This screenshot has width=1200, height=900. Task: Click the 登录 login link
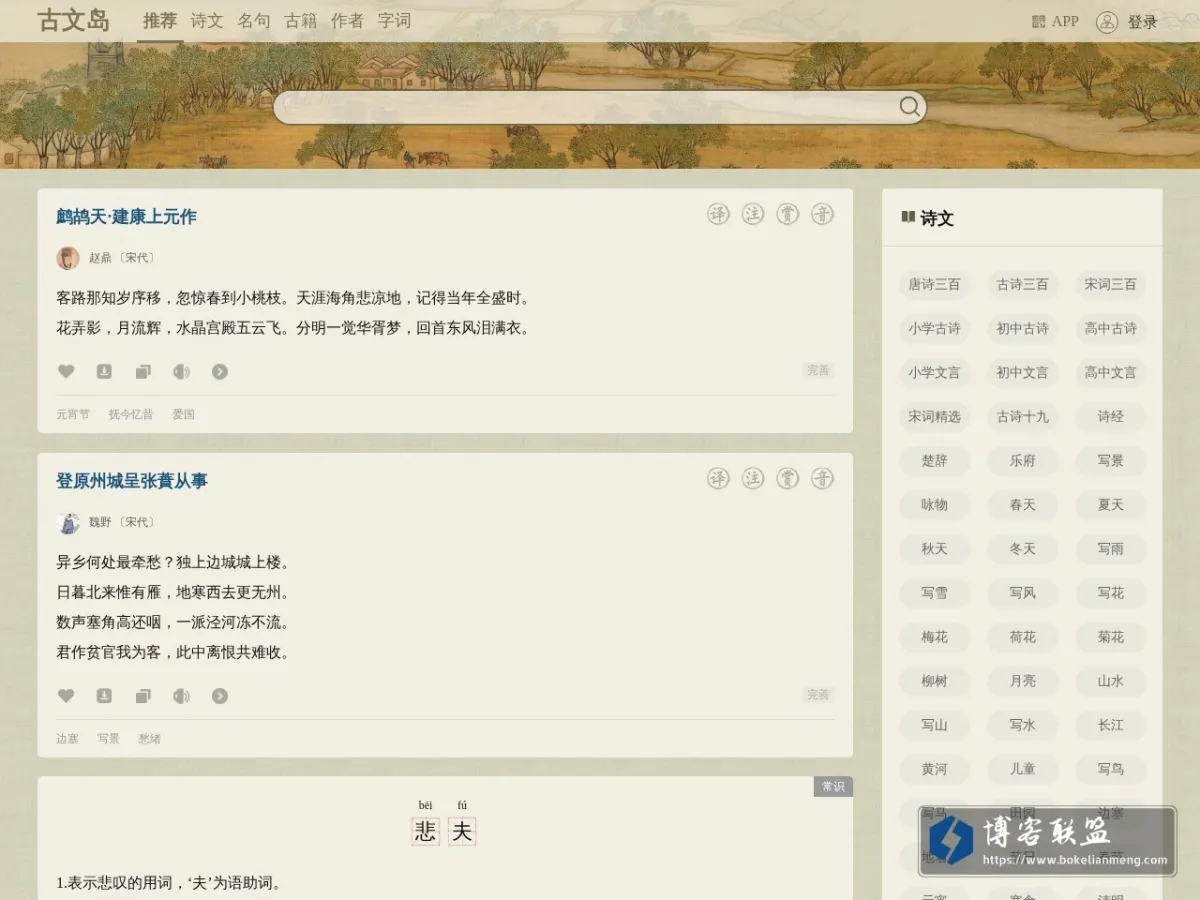pyautogui.click(x=1142, y=22)
